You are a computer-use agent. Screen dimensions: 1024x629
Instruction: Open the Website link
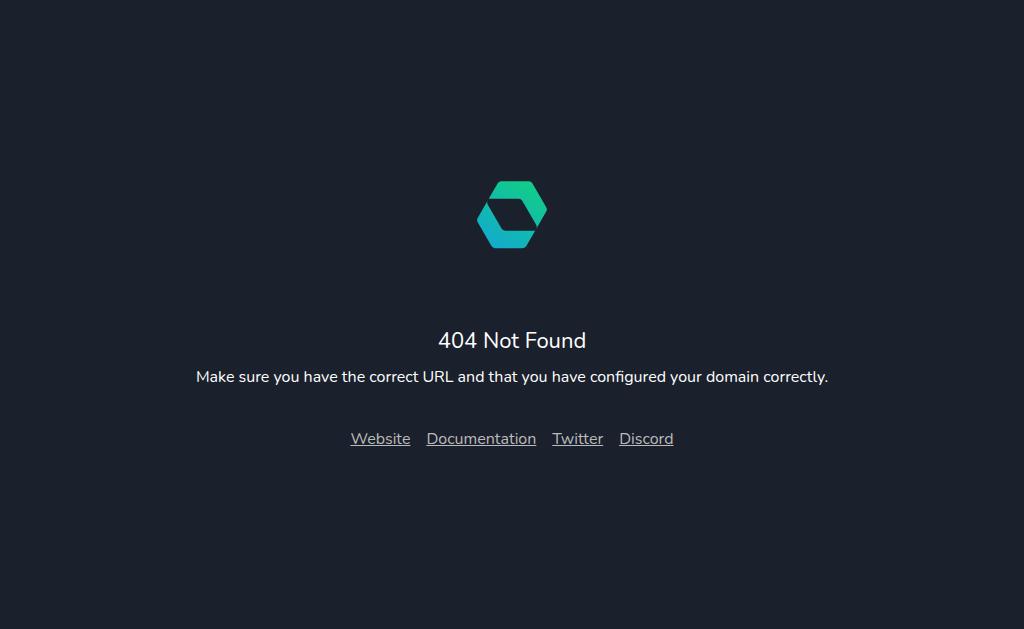click(381, 439)
